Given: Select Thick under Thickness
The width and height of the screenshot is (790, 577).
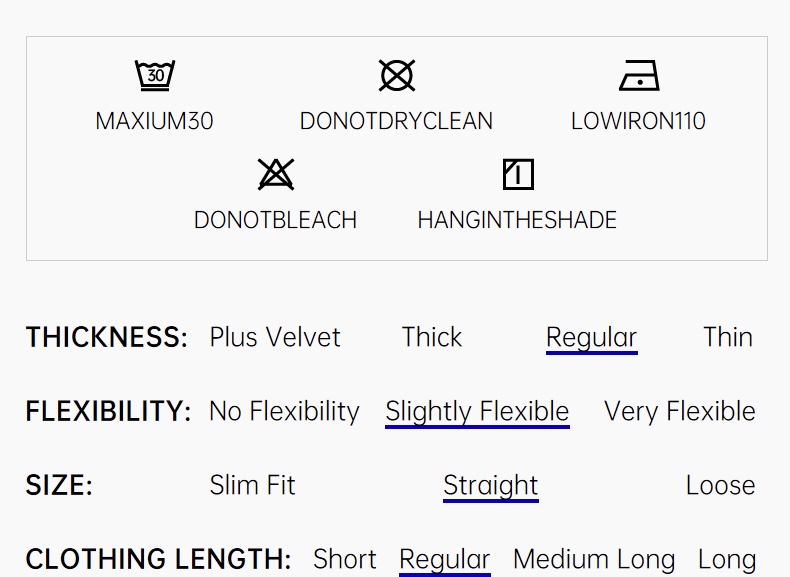Looking at the screenshot, I should [432, 337].
